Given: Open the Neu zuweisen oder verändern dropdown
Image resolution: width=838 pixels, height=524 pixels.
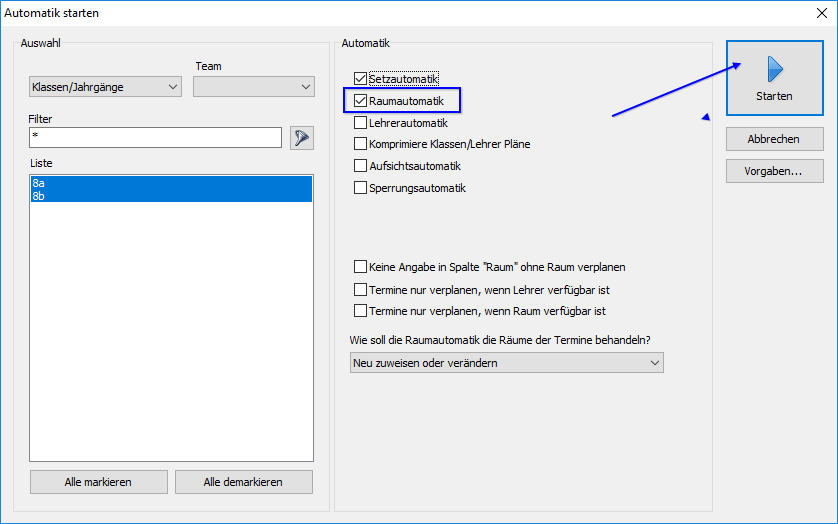Looking at the screenshot, I should coord(507,363).
